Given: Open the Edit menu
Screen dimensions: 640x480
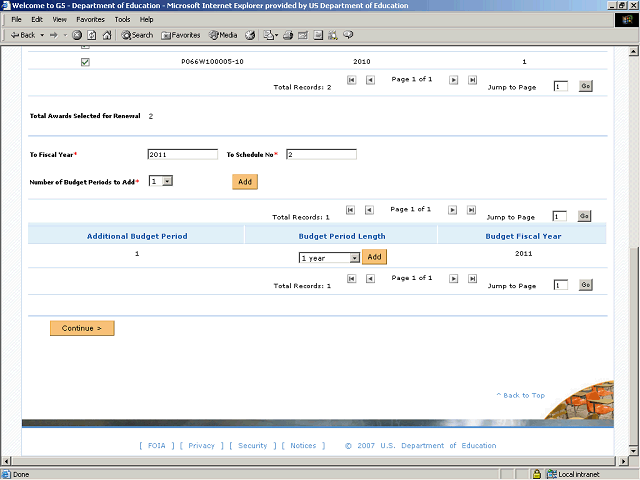Looking at the screenshot, I should (37, 19).
